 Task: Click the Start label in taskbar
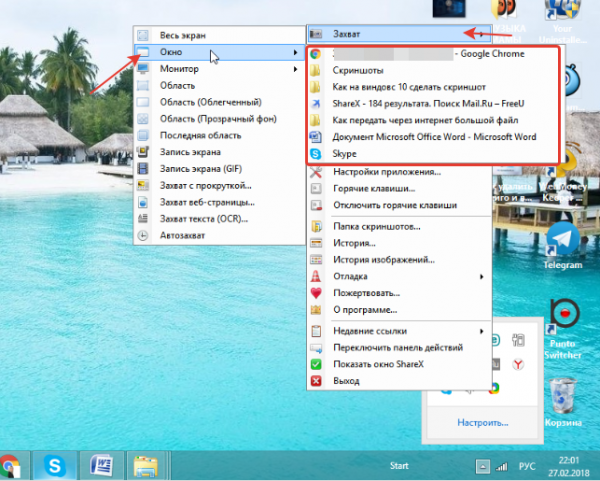pyautogui.click(x=399, y=466)
